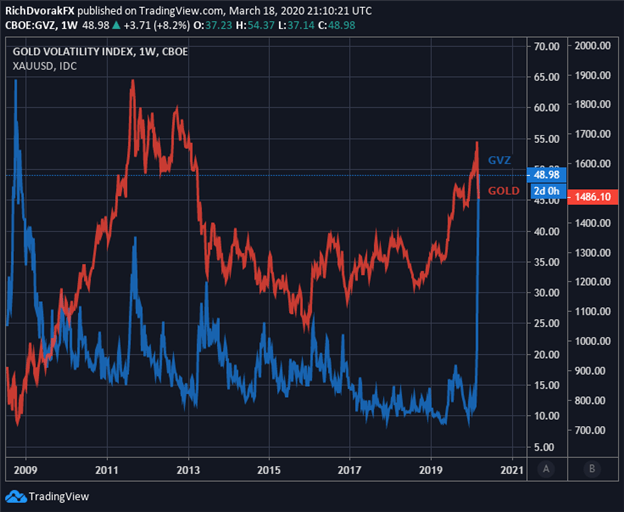The height and width of the screenshot is (512, 624).
Task: Click the 15.00 left price scale value
Action: point(546,385)
